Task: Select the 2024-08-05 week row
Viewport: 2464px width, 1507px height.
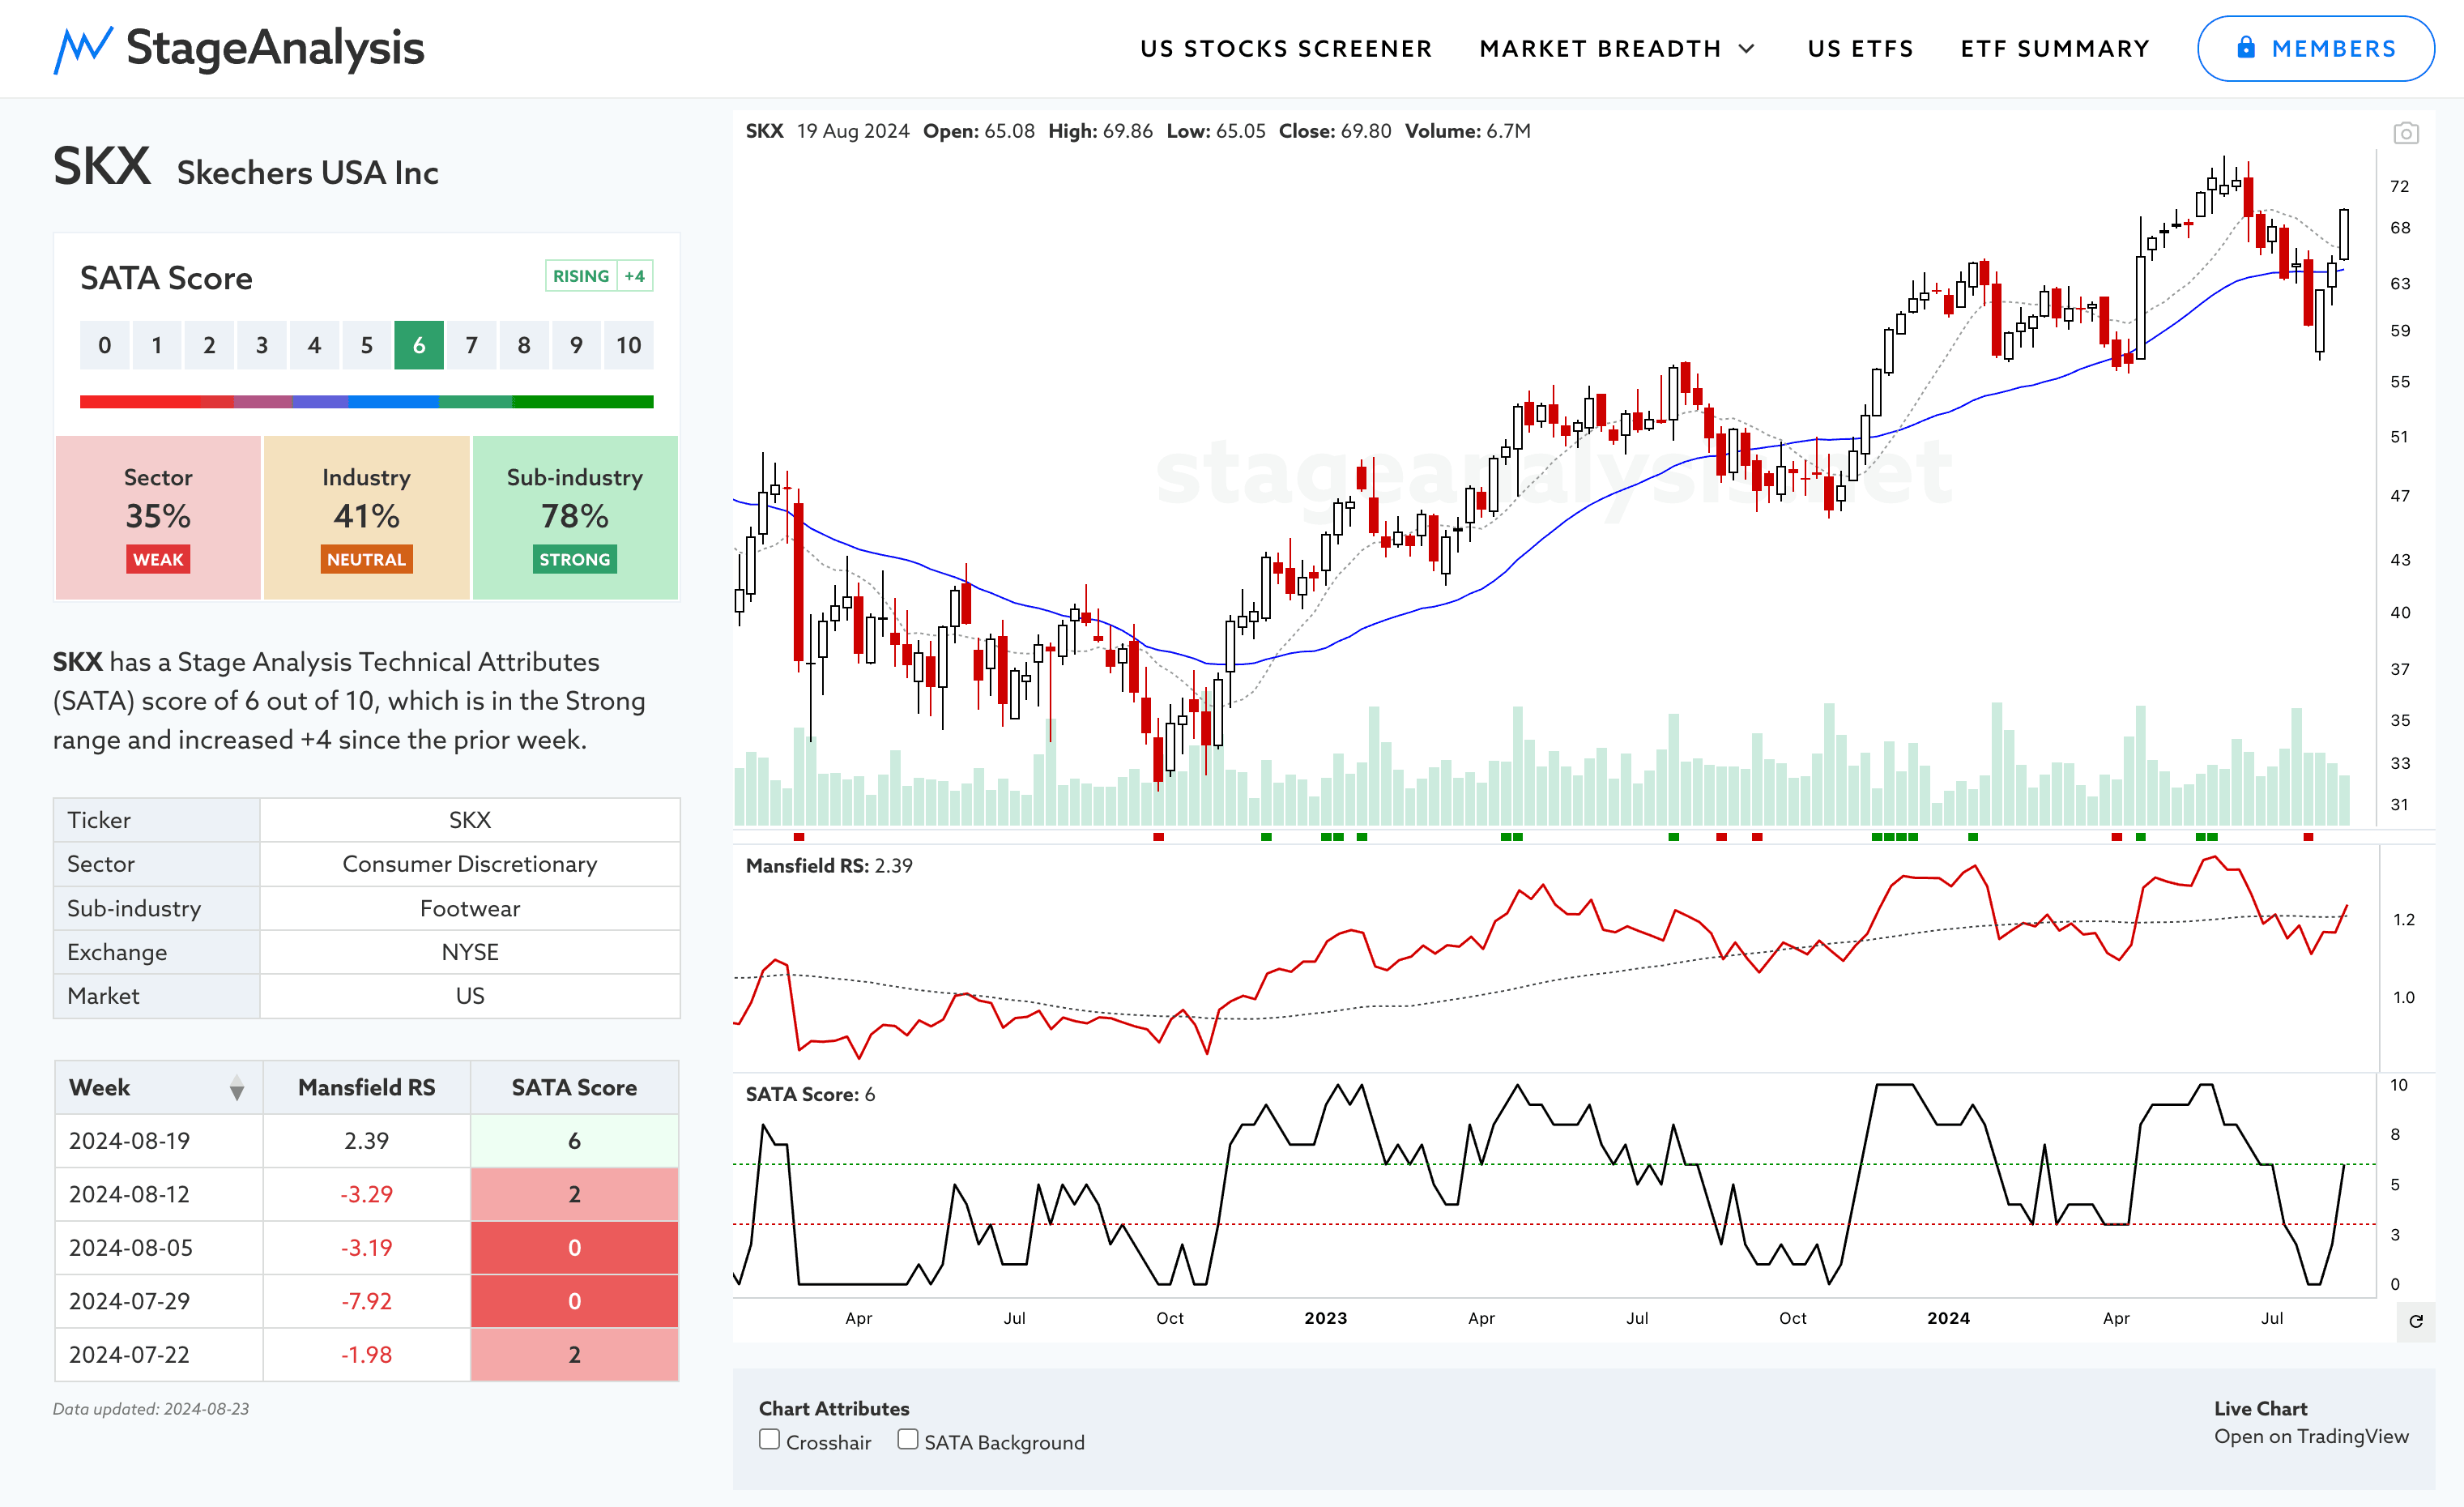Action: [x=367, y=1248]
